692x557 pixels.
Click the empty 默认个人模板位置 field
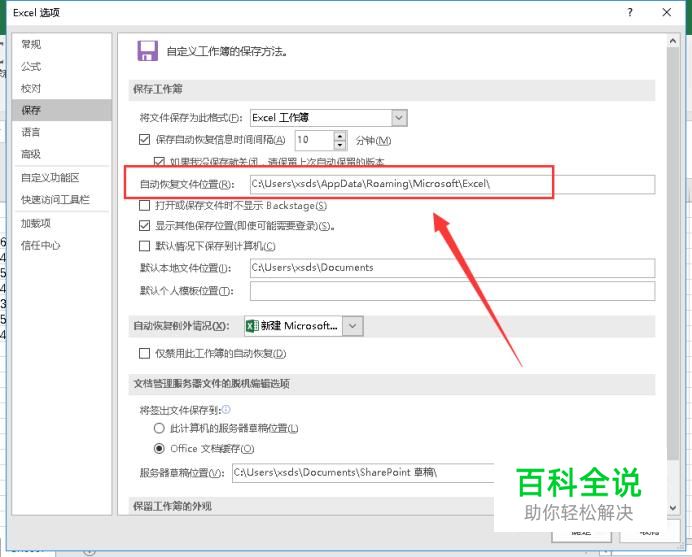[452, 291]
